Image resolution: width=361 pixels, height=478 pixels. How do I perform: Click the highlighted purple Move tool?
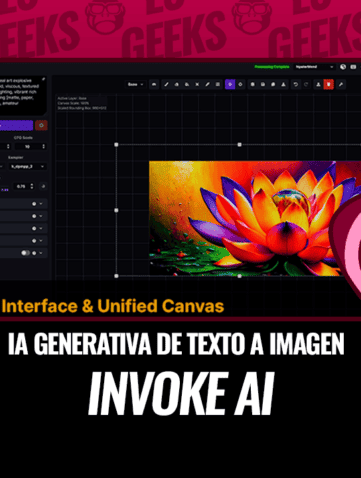tap(230, 85)
